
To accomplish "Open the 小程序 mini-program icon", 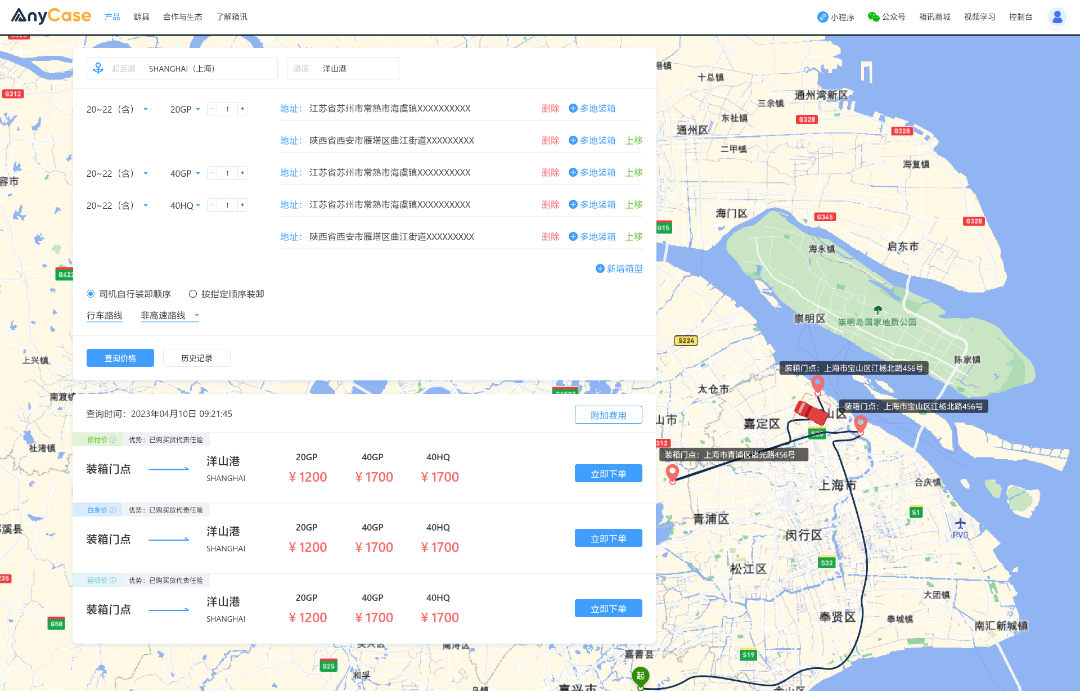I will 822,17.
